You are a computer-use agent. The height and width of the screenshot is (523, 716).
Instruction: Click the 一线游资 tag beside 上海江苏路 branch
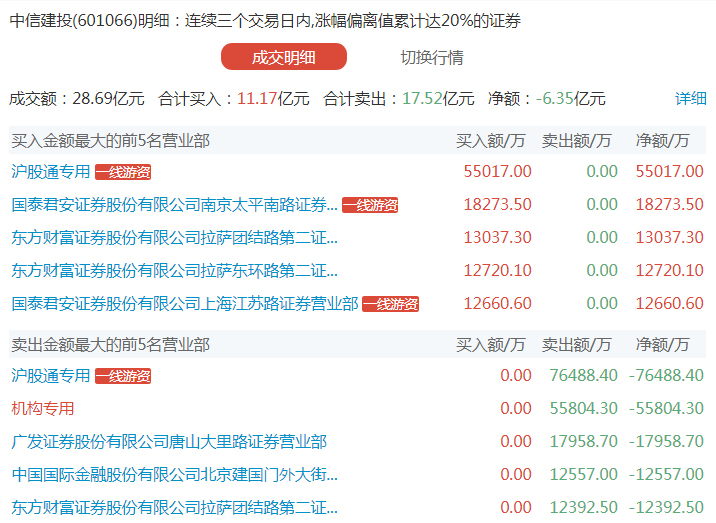coord(390,304)
